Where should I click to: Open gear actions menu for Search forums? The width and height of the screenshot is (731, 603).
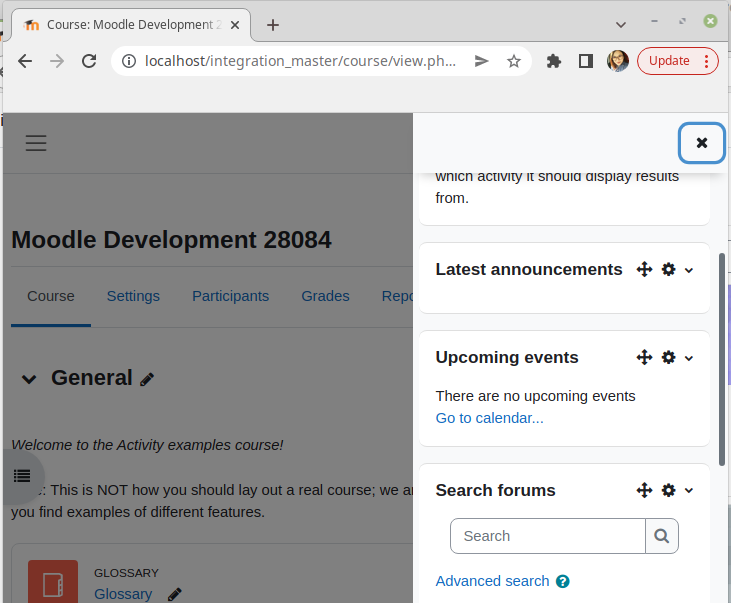668,491
